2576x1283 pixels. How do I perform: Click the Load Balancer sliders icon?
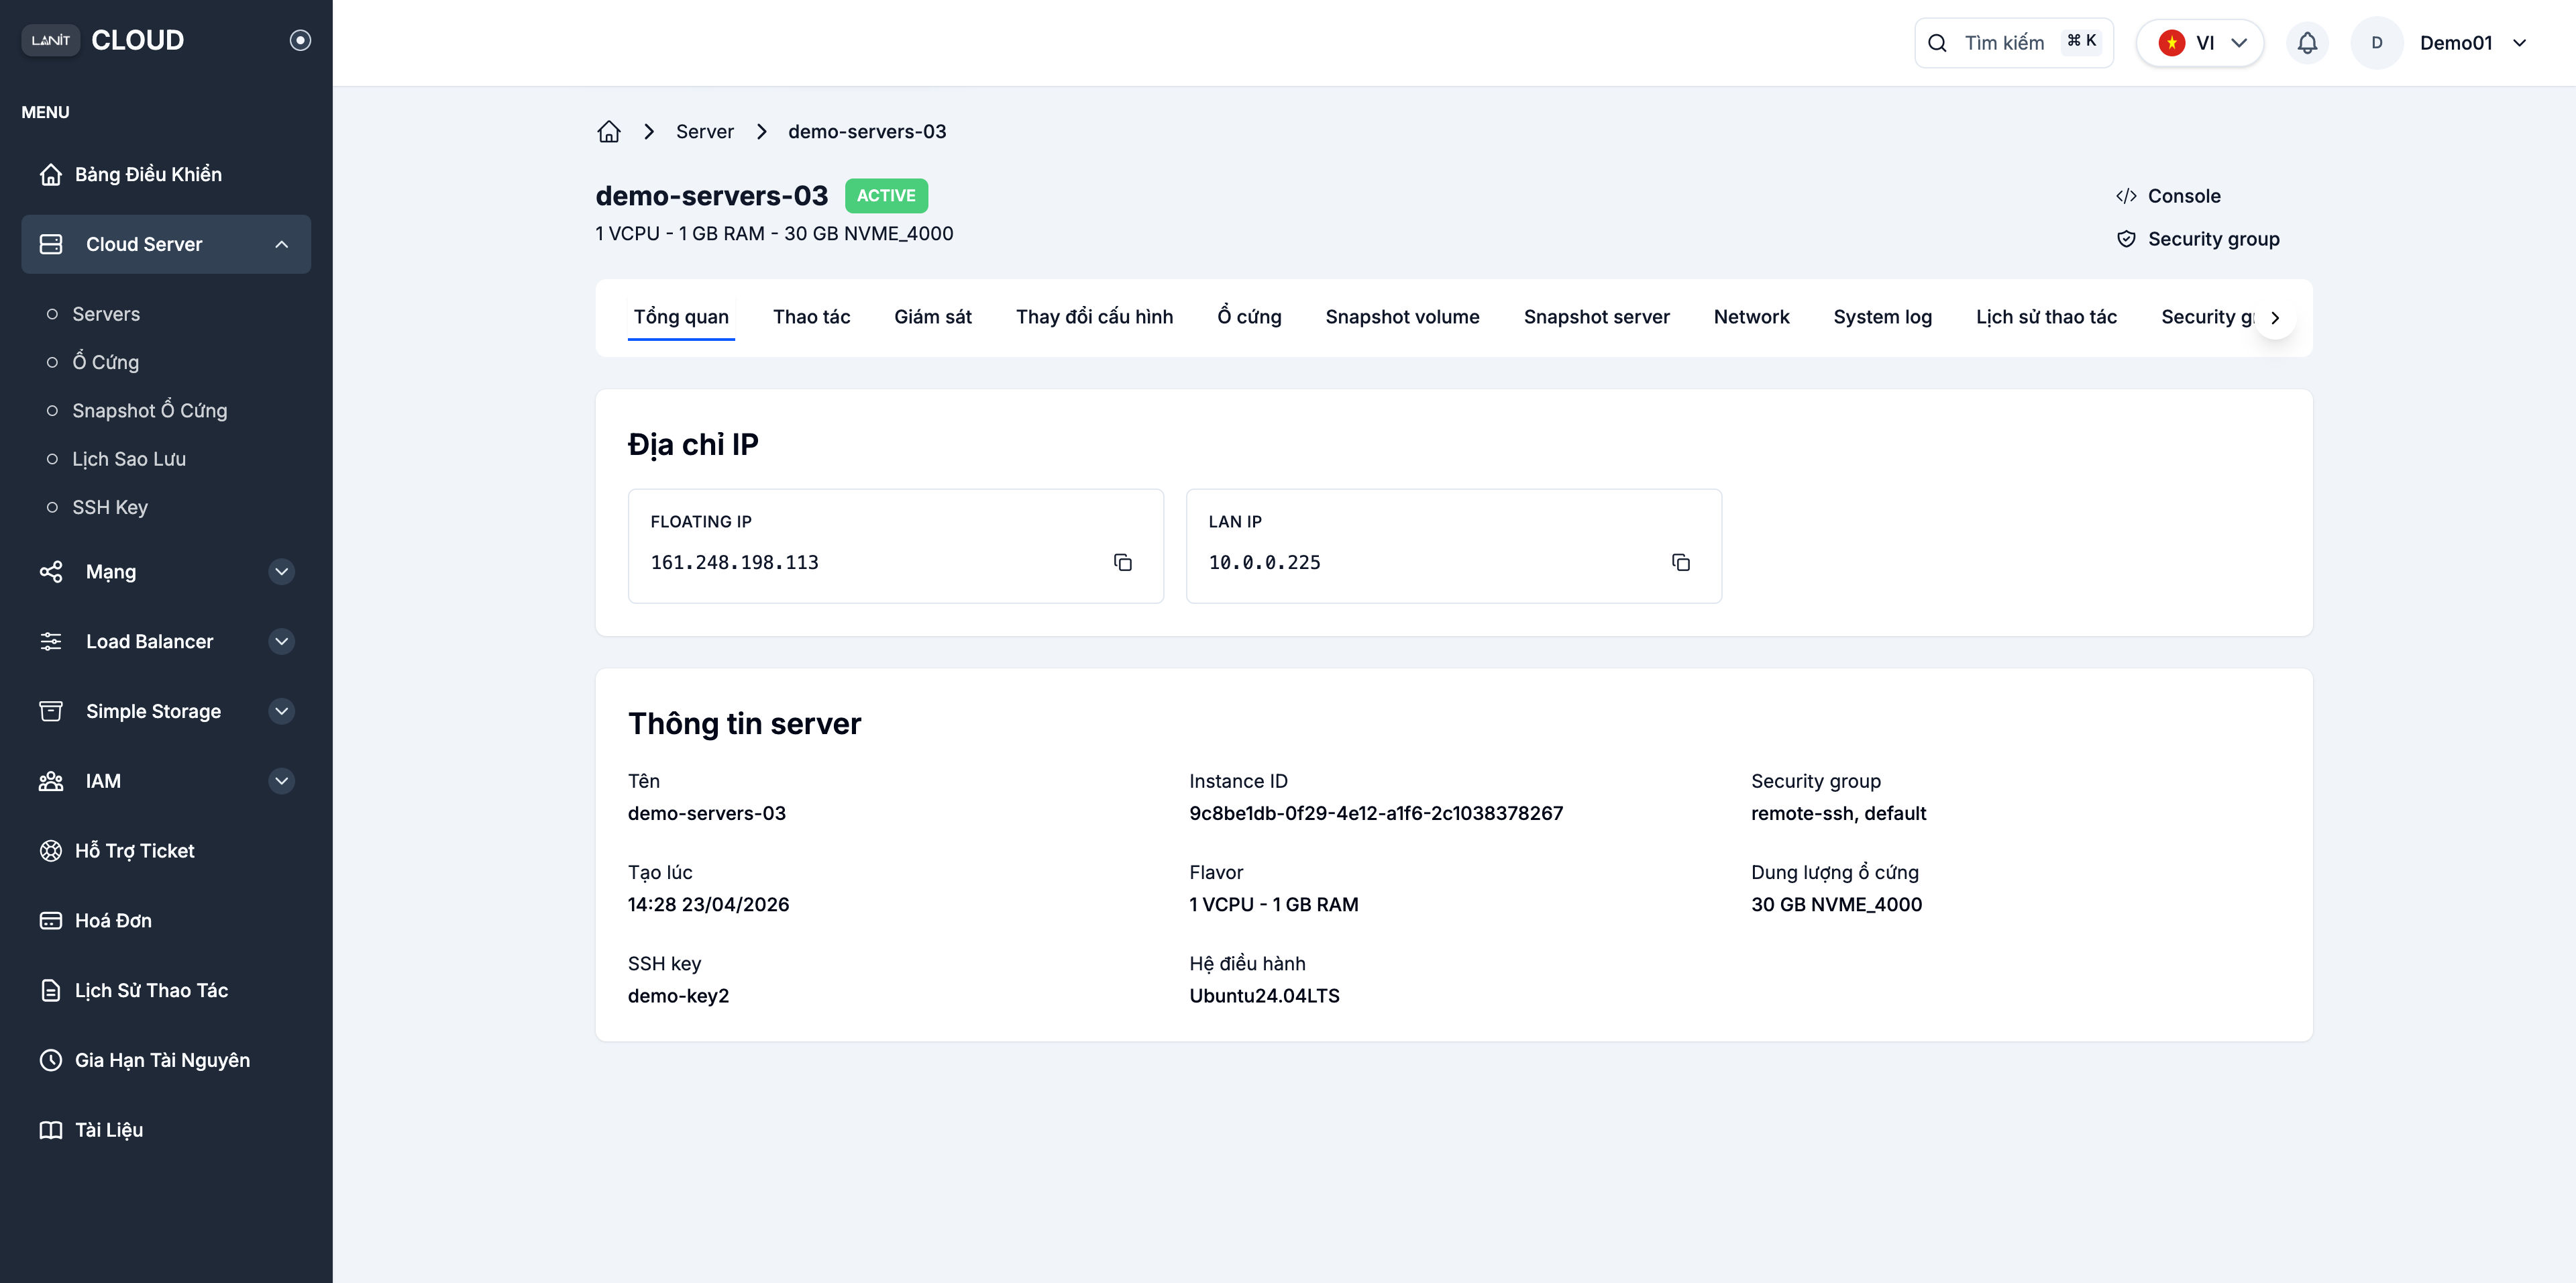point(51,642)
